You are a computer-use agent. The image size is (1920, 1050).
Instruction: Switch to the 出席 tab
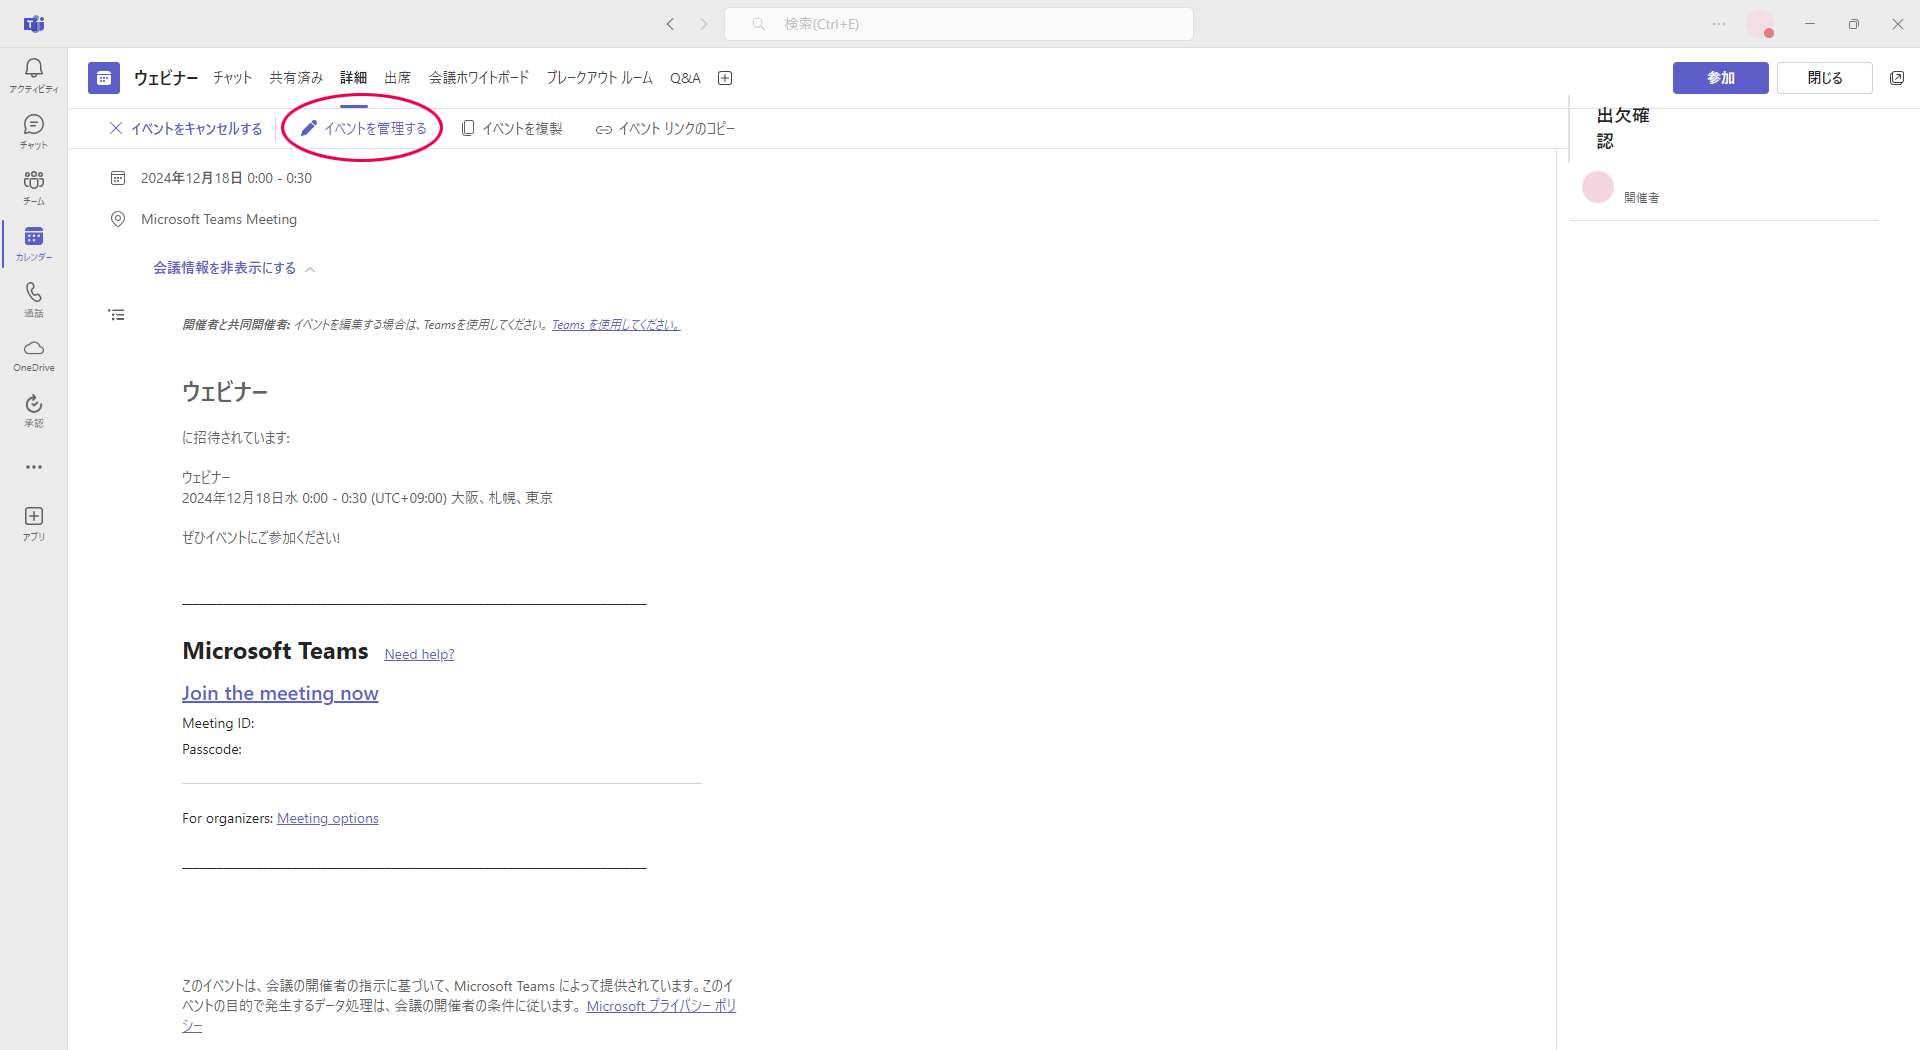(x=397, y=78)
